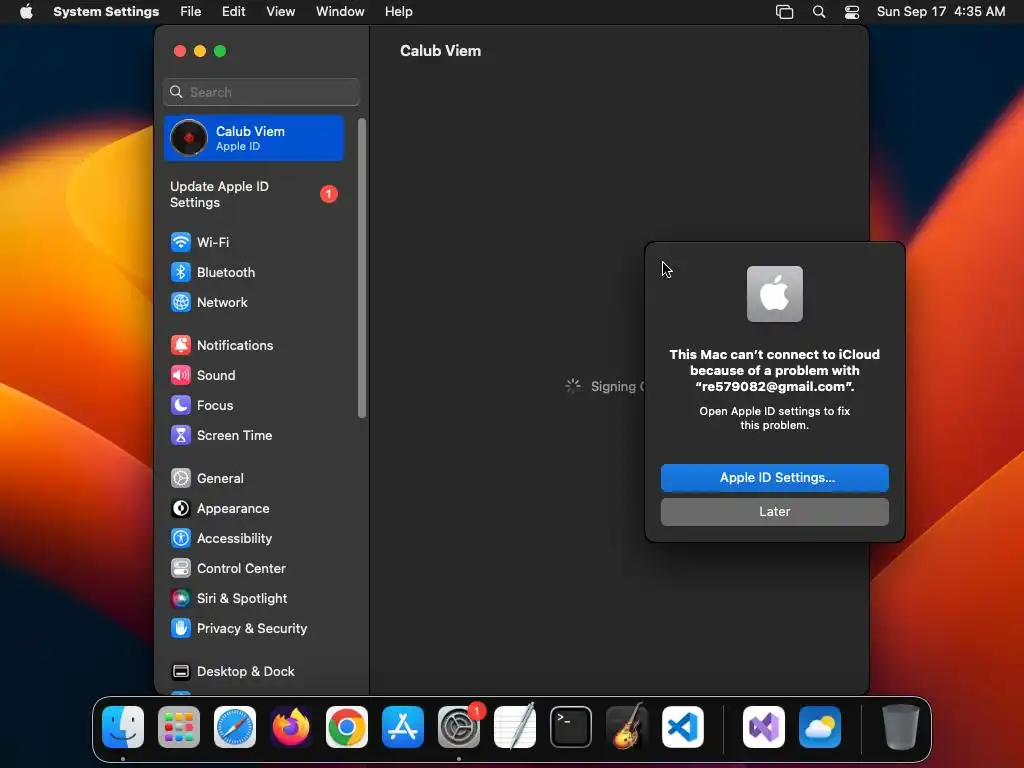This screenshot has width=1024, height=768.
Task: Open Spotlight search in menu bar
Action: point(819,12)
